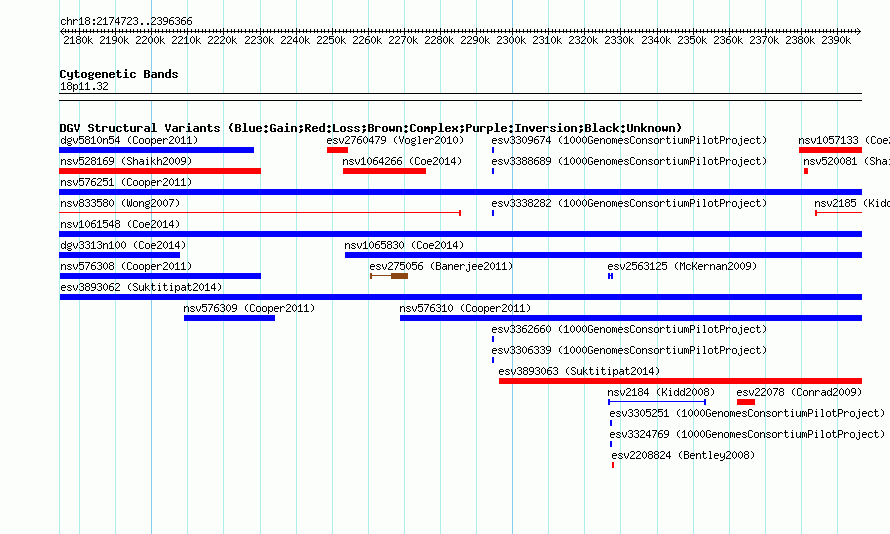890x534 pixels.
Task: Open the esv22078 (Conrad2009) label
Action: point(799,392)
